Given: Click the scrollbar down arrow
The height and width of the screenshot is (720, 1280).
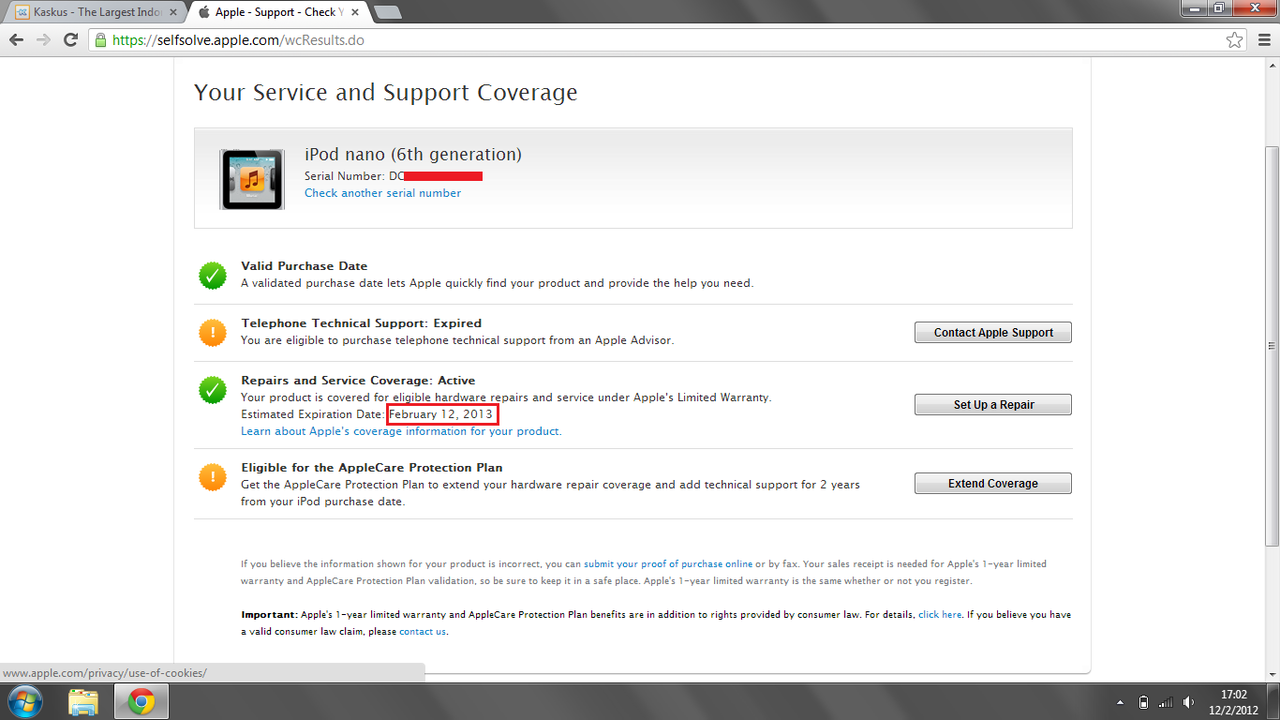Looking at the screenshot, I should pos(1271,675).
